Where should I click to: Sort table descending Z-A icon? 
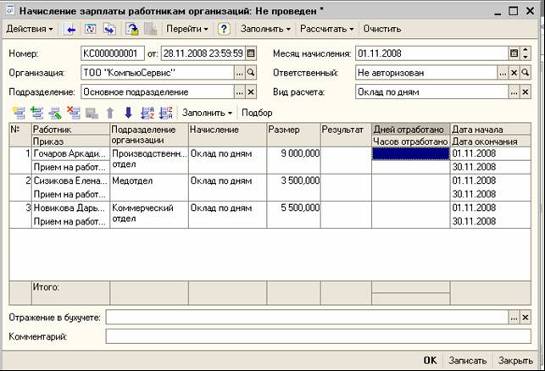pos(165,113)
